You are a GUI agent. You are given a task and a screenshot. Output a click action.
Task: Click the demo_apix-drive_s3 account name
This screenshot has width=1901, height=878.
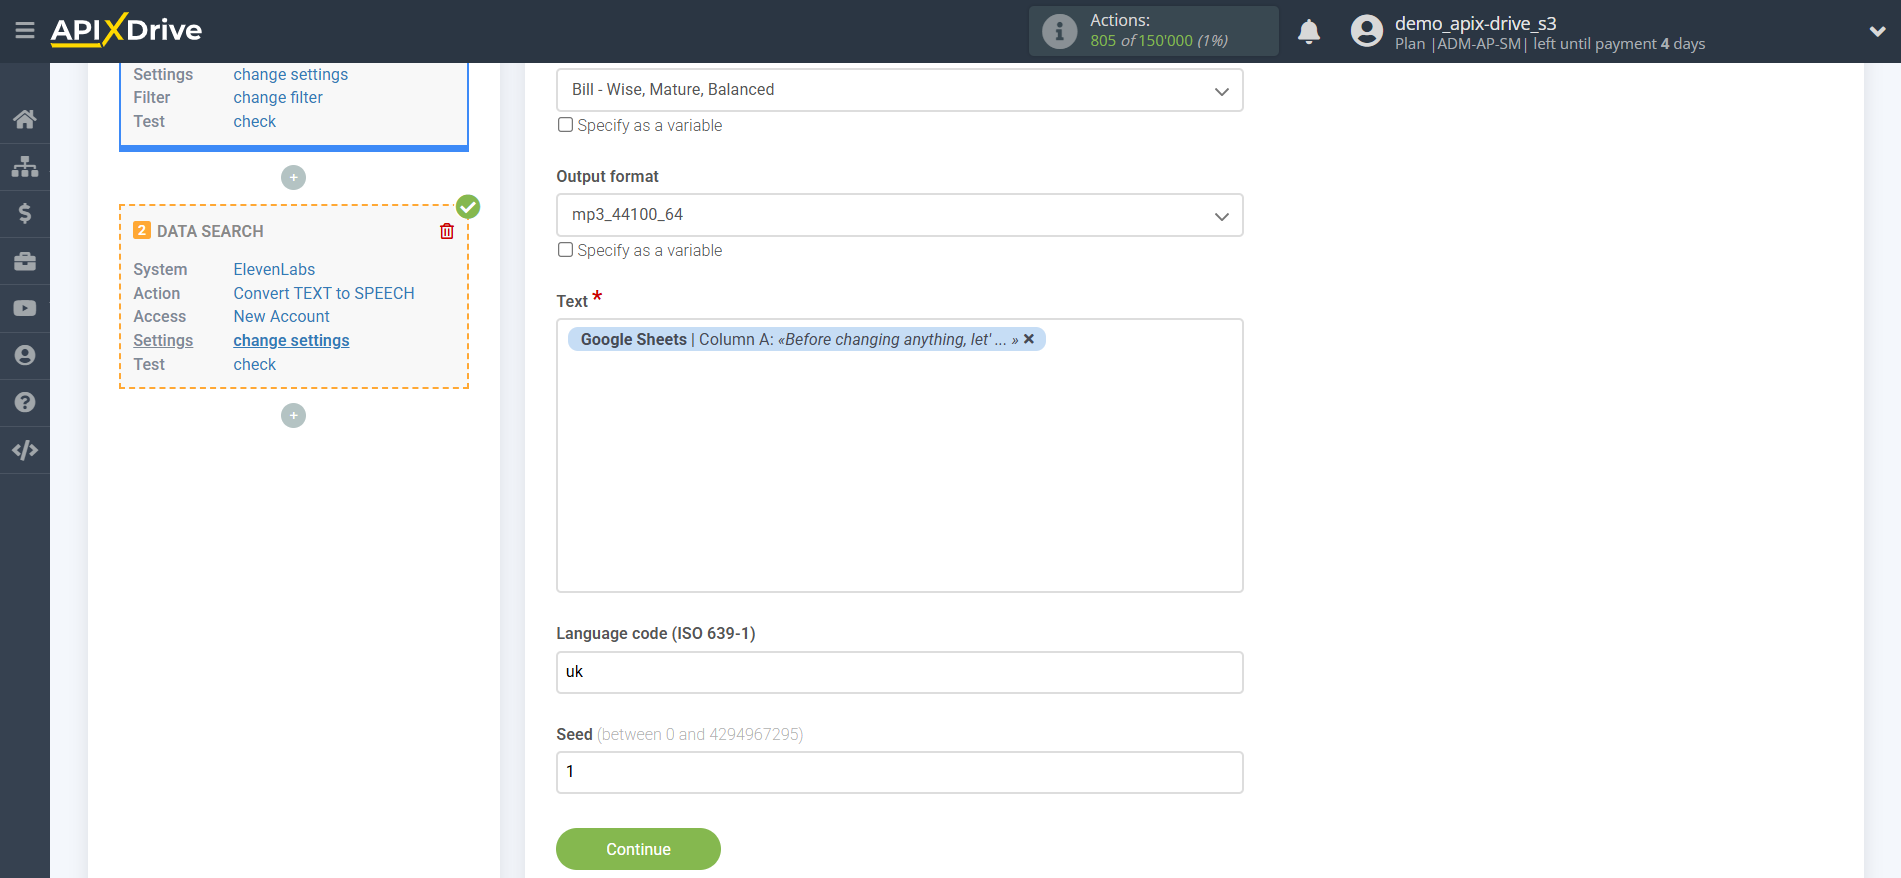coord(1476,23)
